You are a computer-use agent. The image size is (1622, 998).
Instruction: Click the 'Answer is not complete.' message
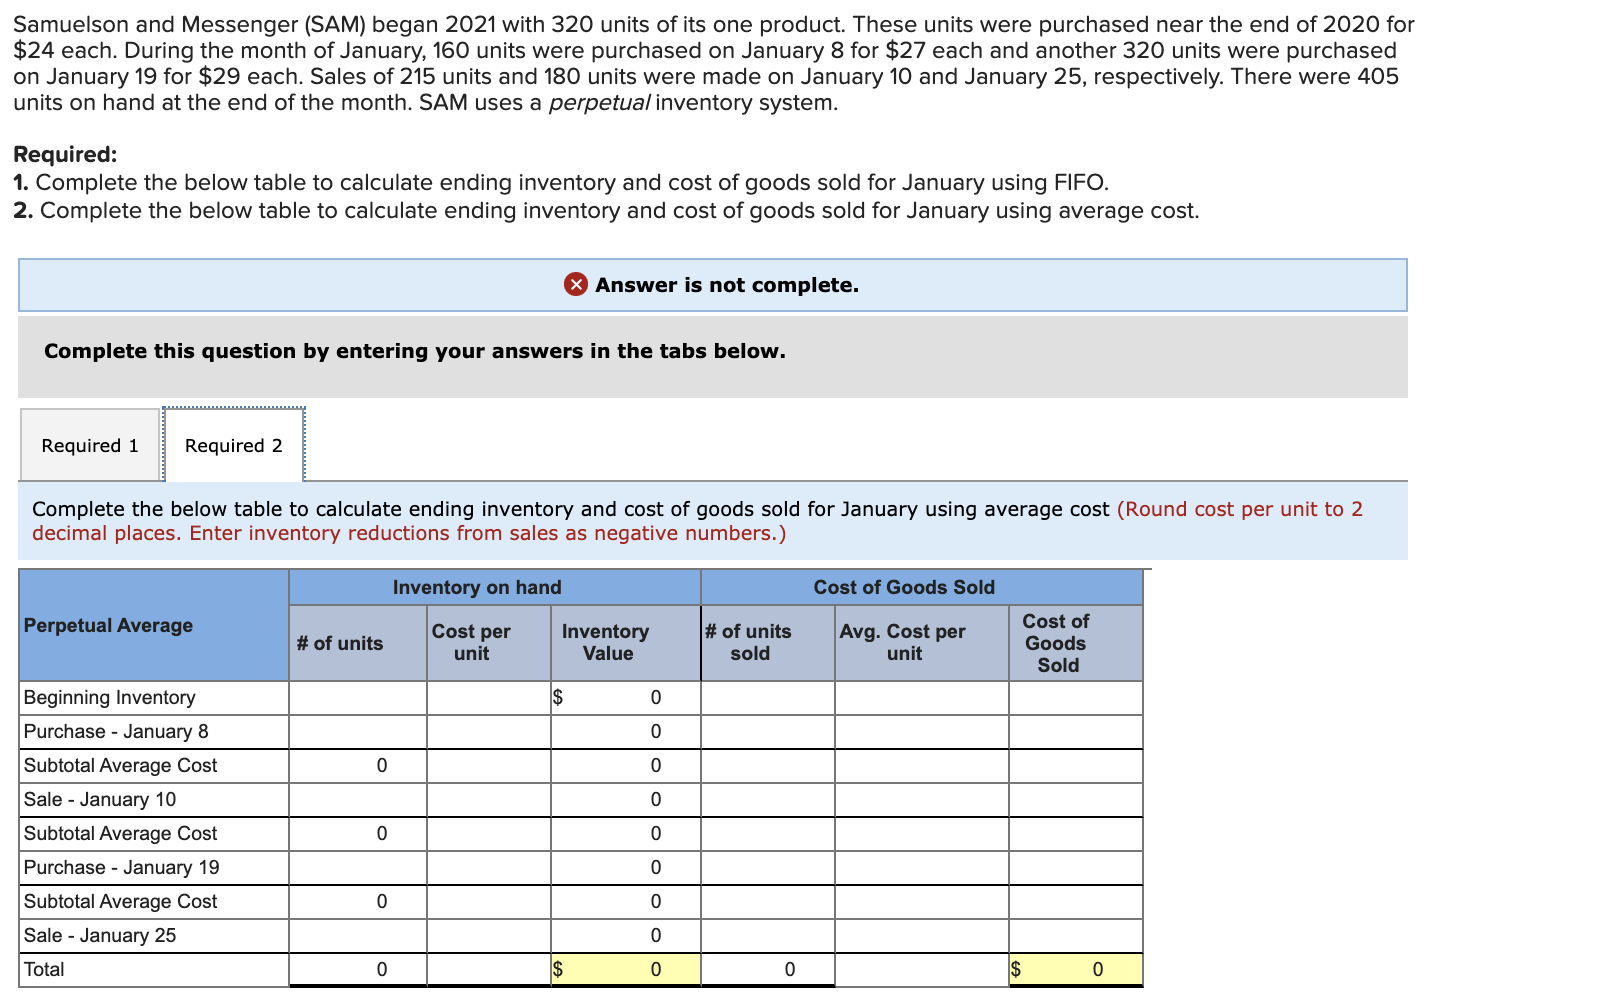click(x=727, y=285)
